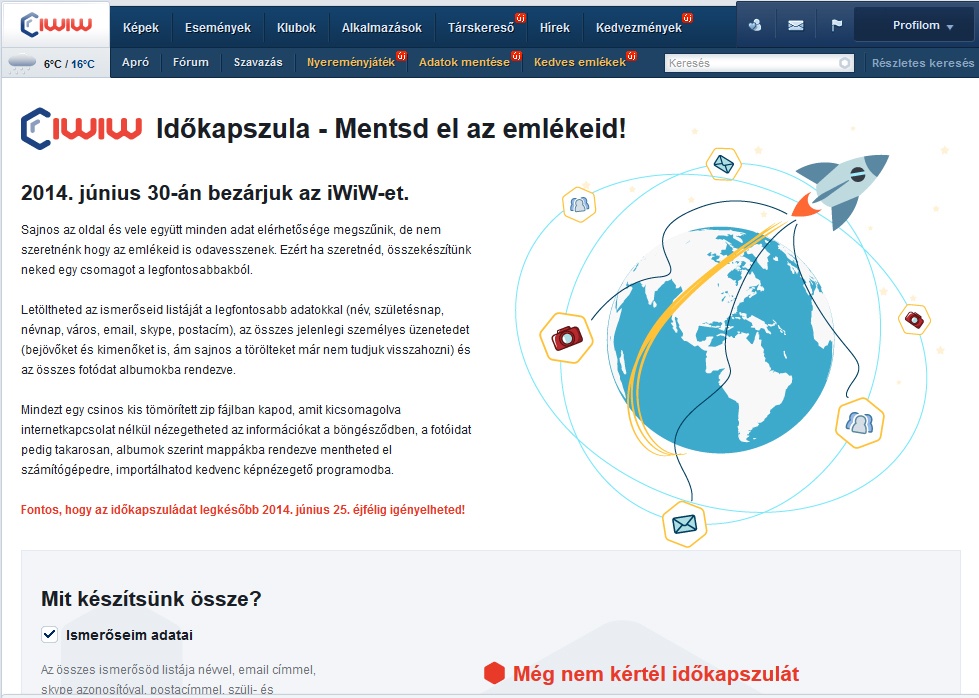Click the search submit icon
This screenshot has width=979, height=698.
tap(845, 63)
